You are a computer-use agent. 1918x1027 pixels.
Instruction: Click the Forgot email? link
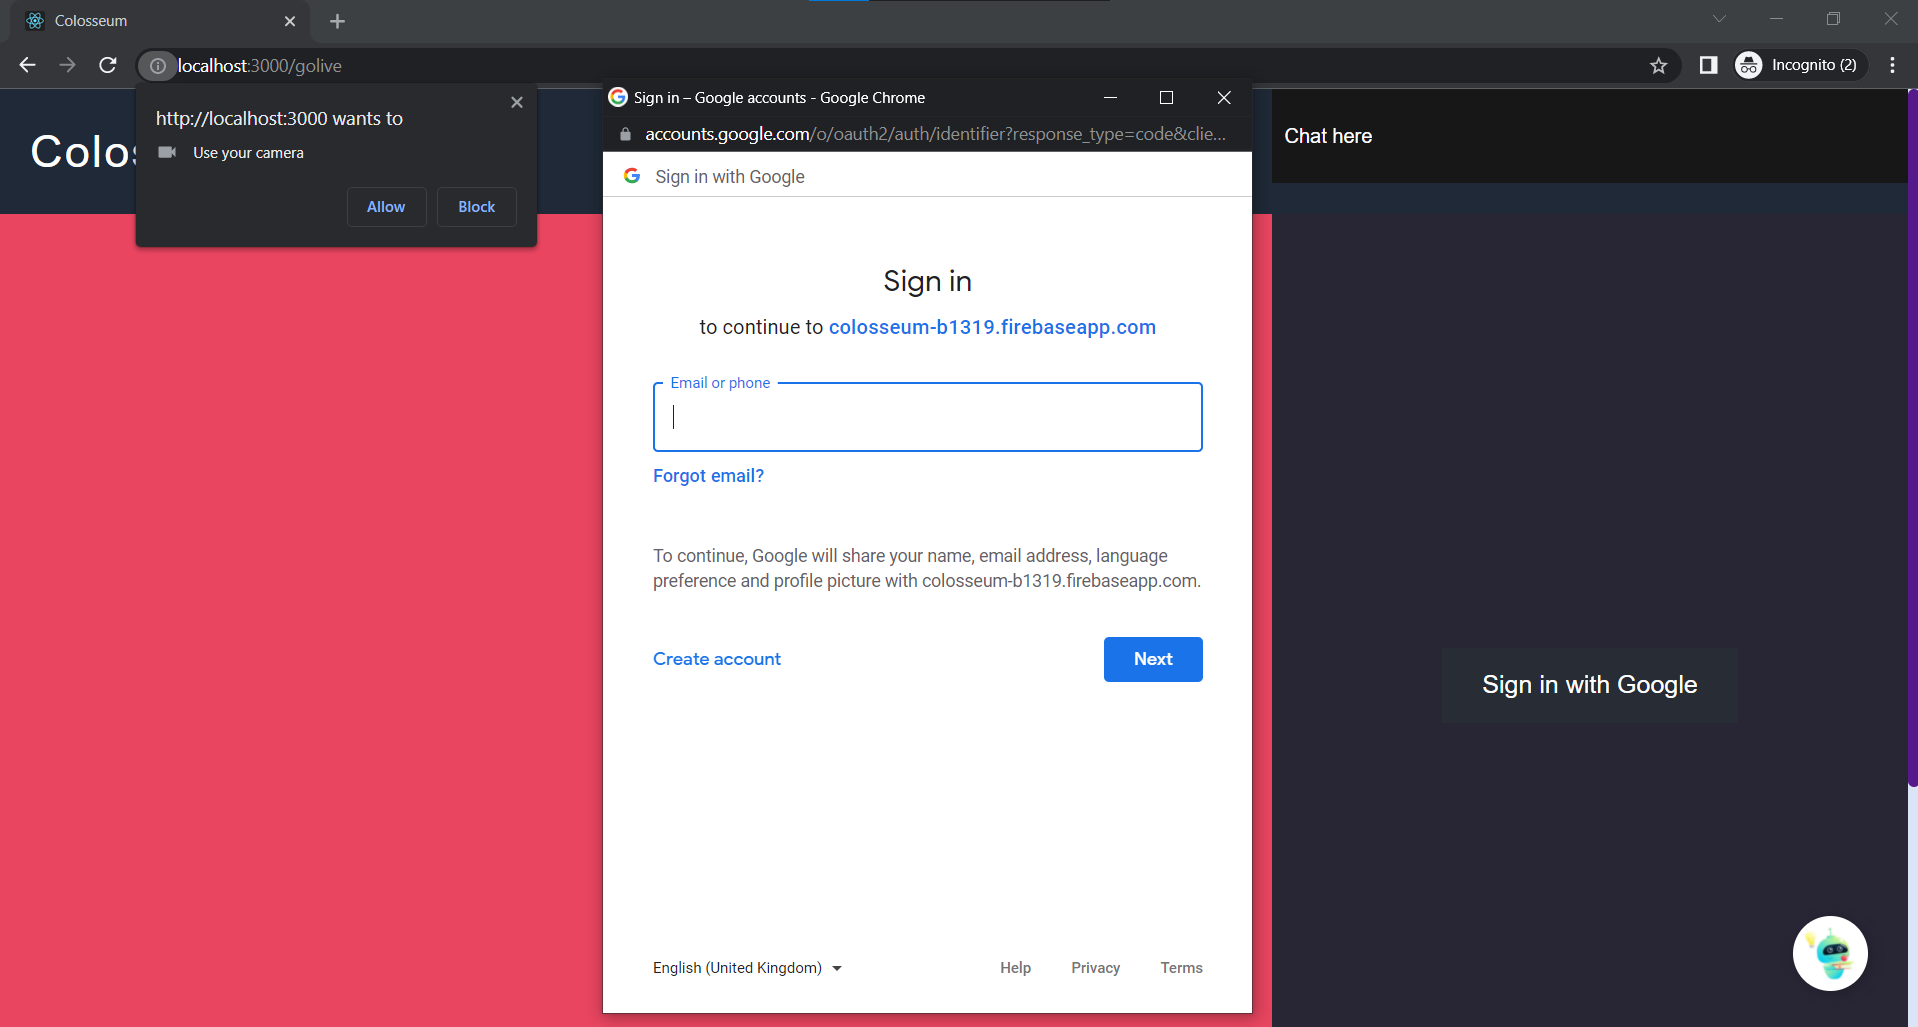click(x=708, y=476)
